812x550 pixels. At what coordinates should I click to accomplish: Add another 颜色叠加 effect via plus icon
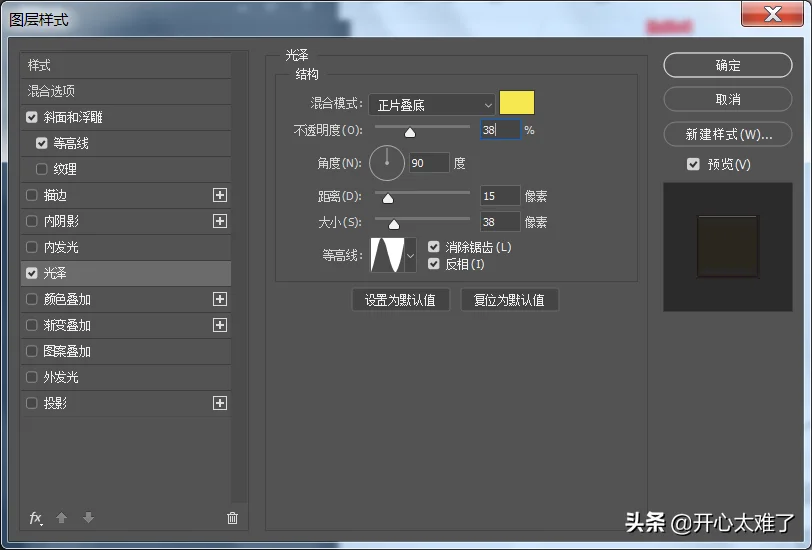[x=220, y=299]
